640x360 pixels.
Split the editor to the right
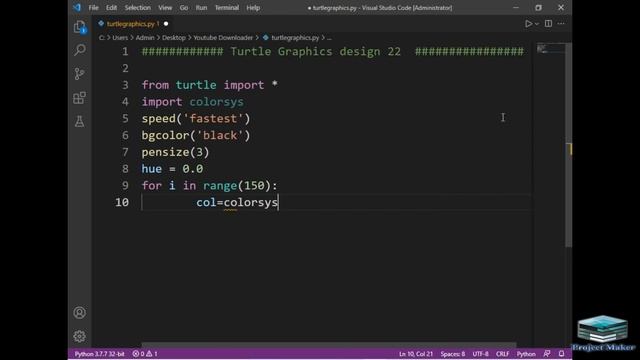548,24
